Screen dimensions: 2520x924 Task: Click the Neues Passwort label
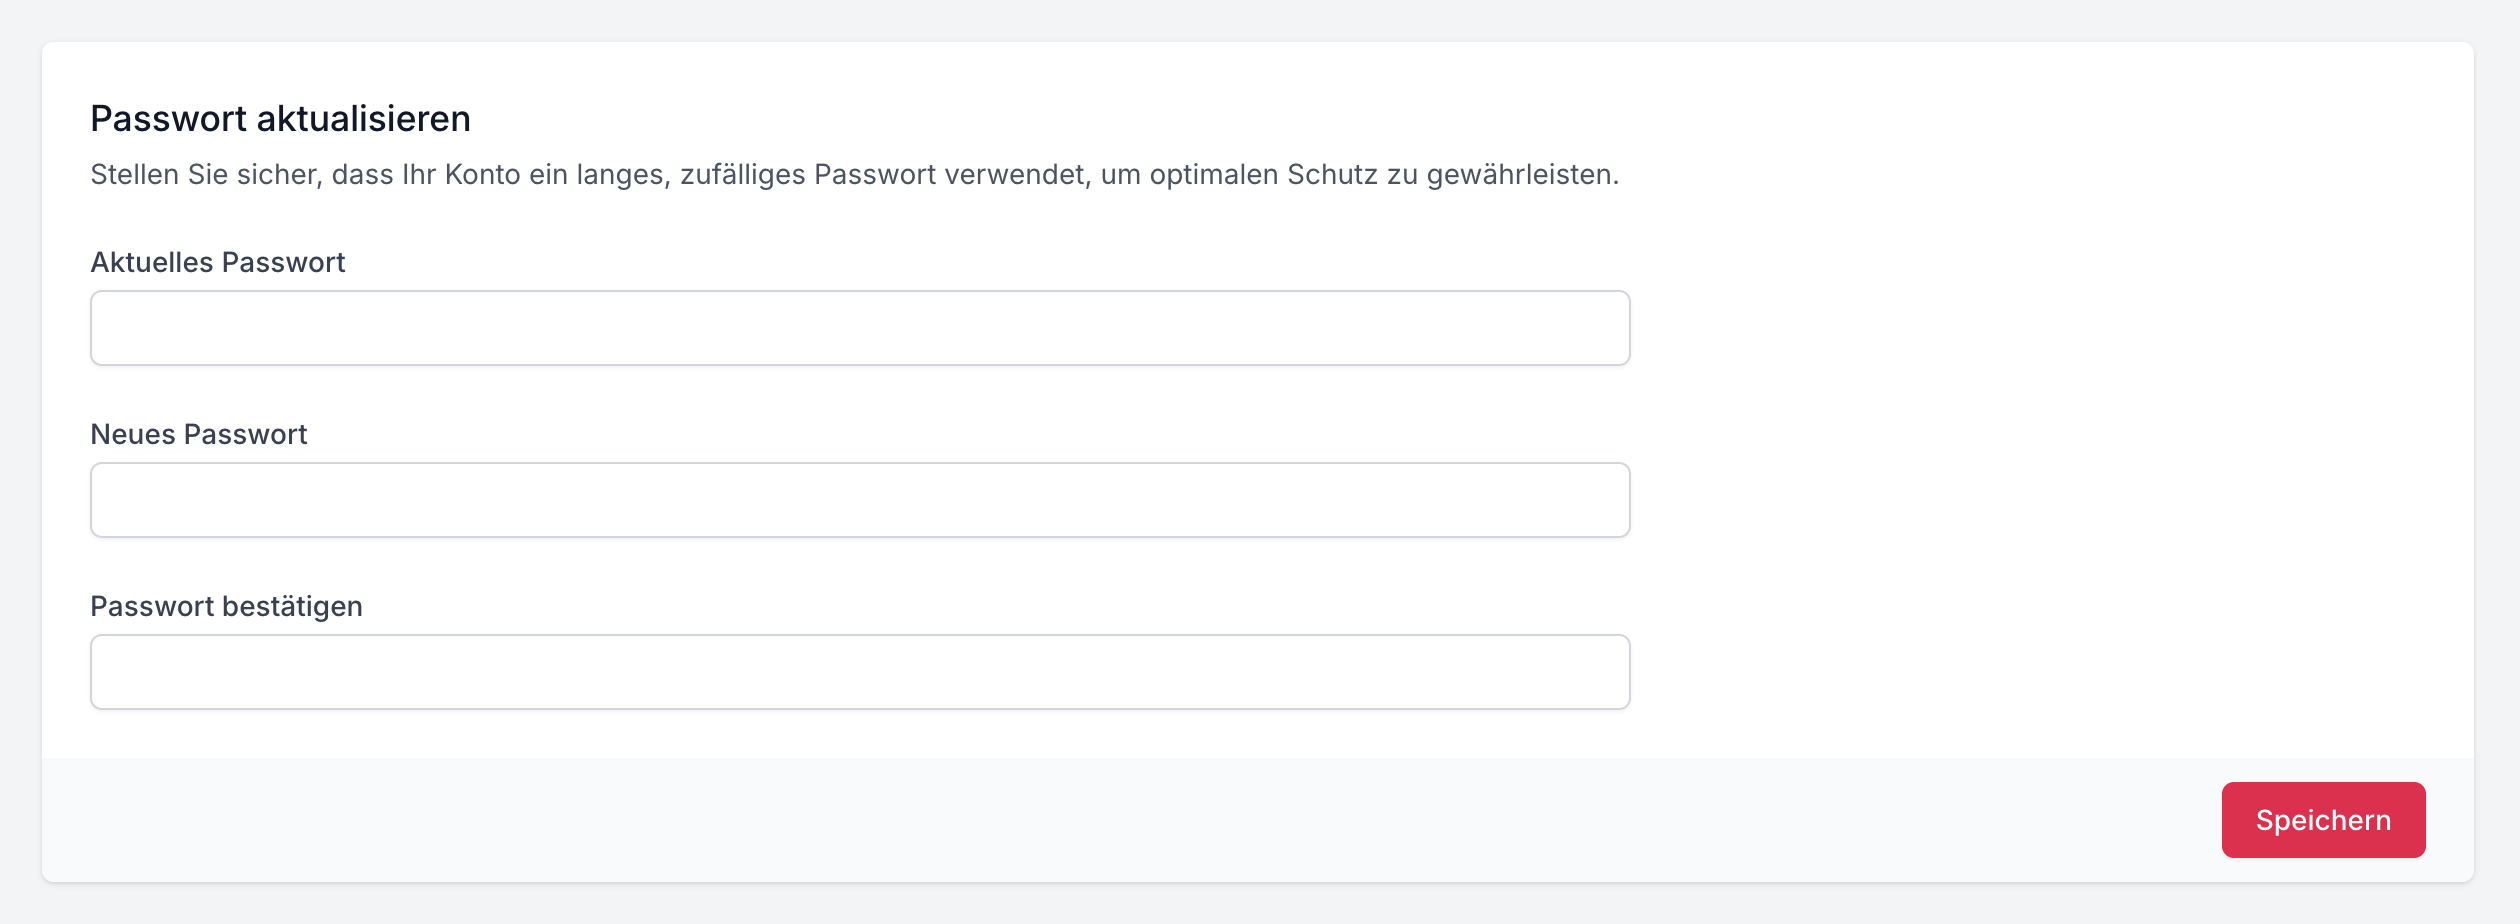pyautogui.click(x=198, y=434)
